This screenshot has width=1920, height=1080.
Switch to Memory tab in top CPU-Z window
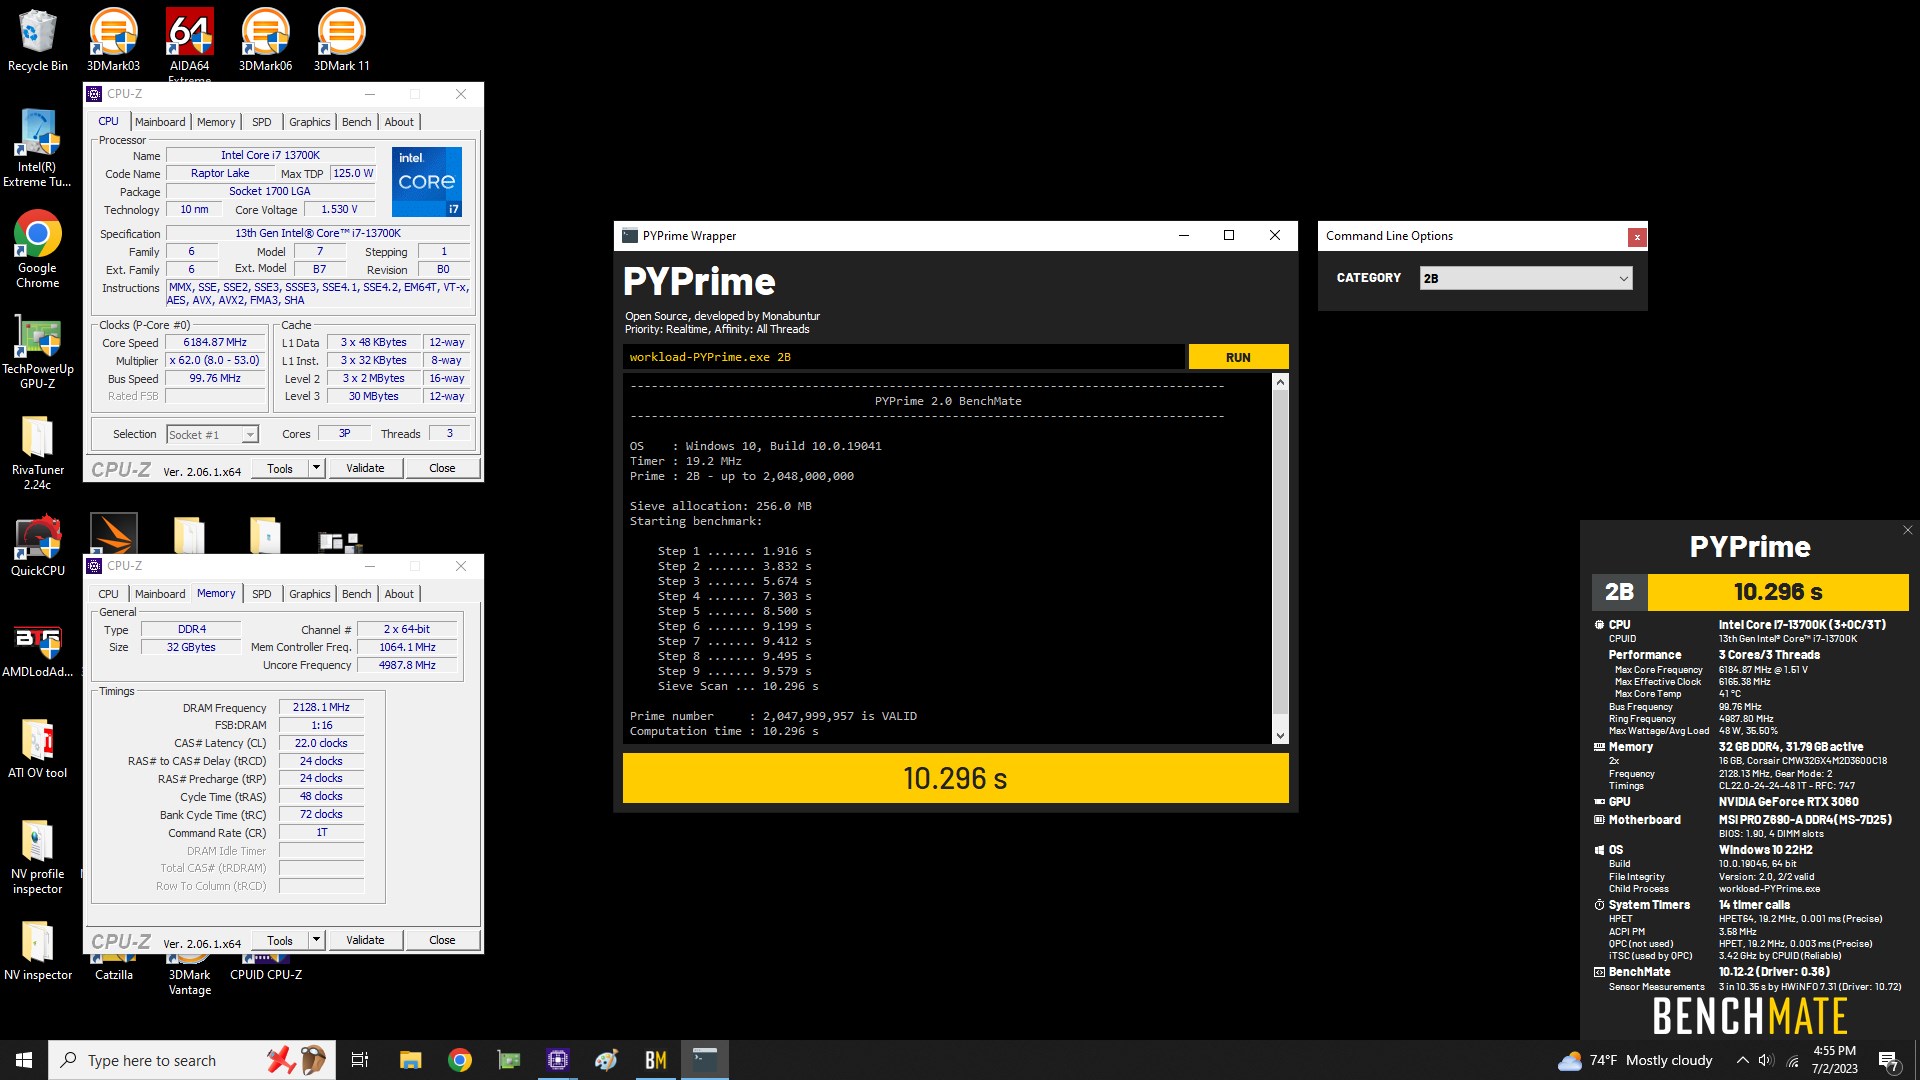pyautogui.click(x=216, y=122)
